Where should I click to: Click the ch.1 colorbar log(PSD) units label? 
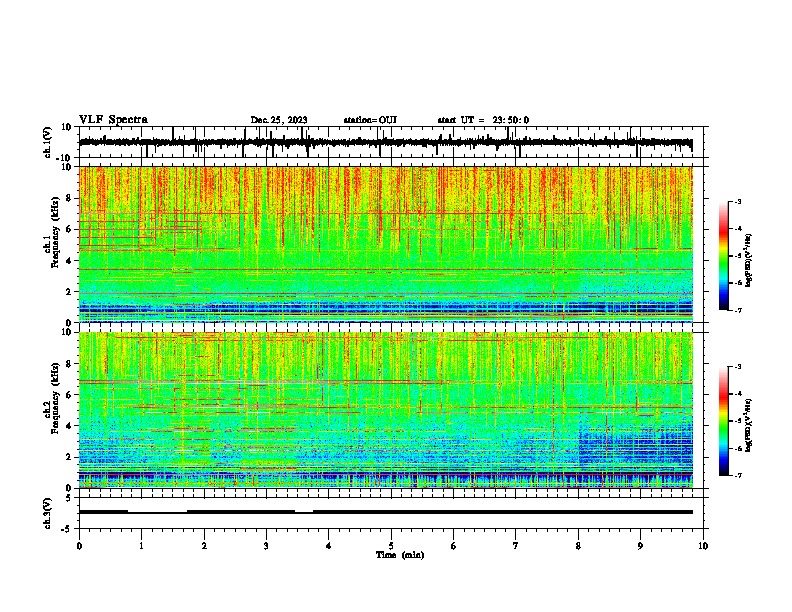(x=749, y=260)
